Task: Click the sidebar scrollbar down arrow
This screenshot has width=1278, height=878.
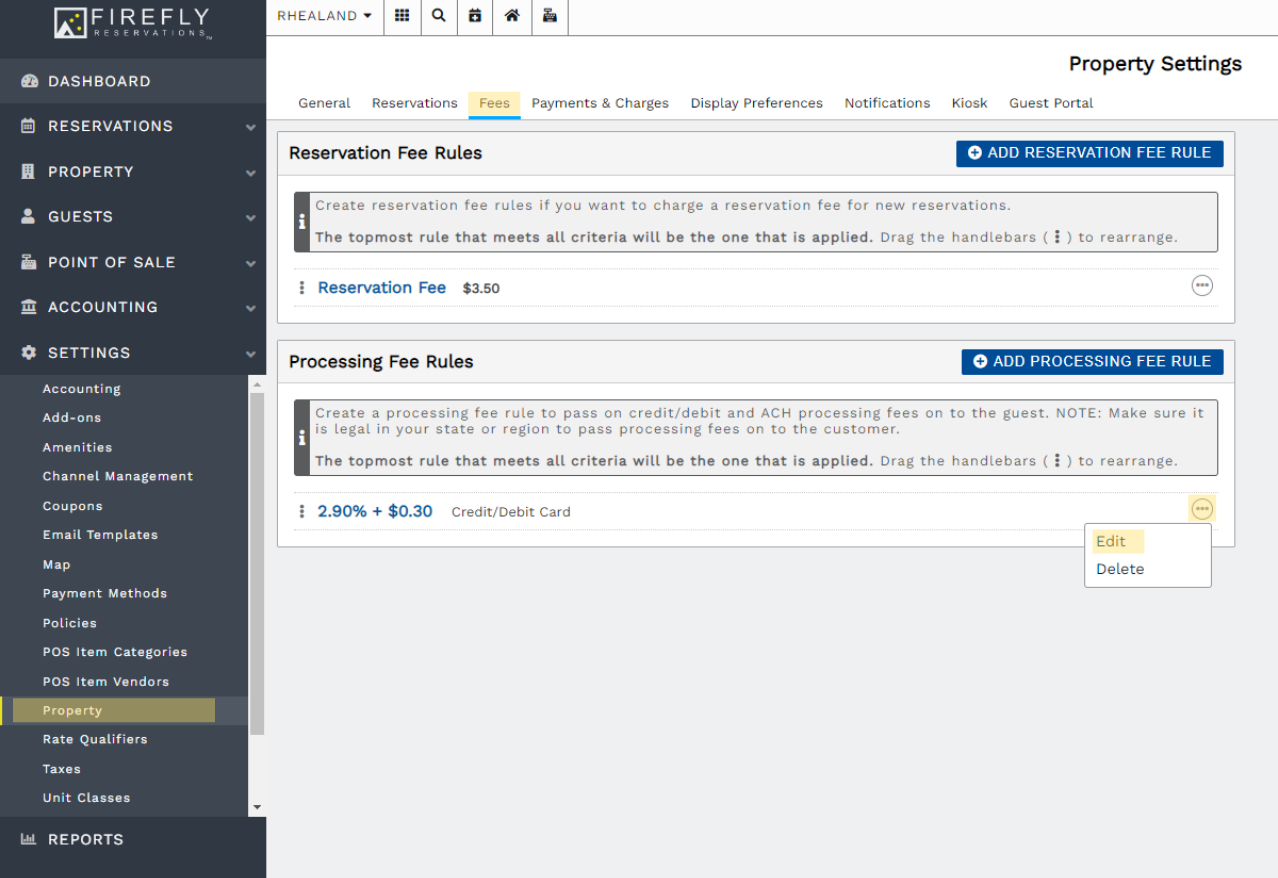Action: tap(257, 807)
